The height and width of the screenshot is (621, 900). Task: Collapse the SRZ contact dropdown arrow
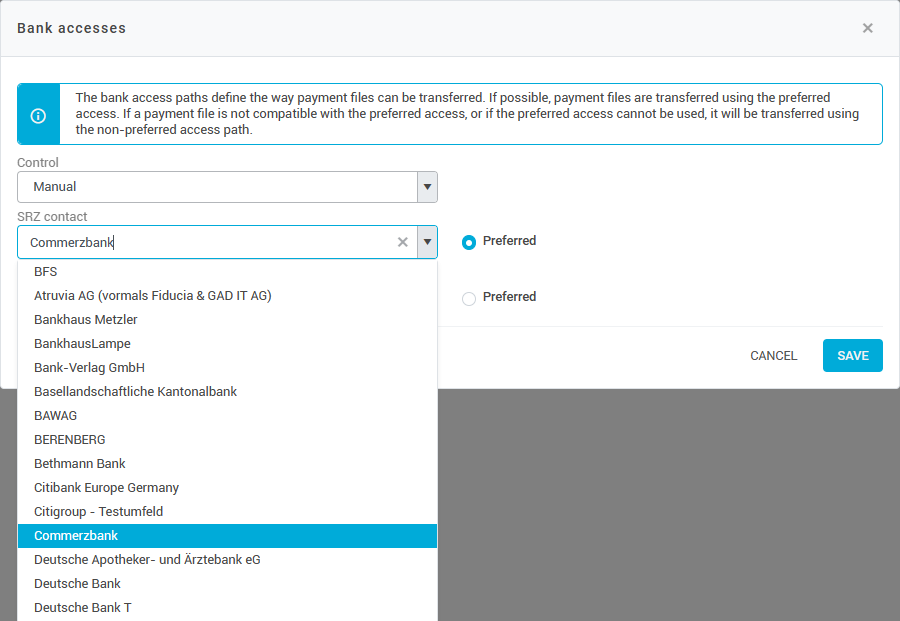coord(427,242)
